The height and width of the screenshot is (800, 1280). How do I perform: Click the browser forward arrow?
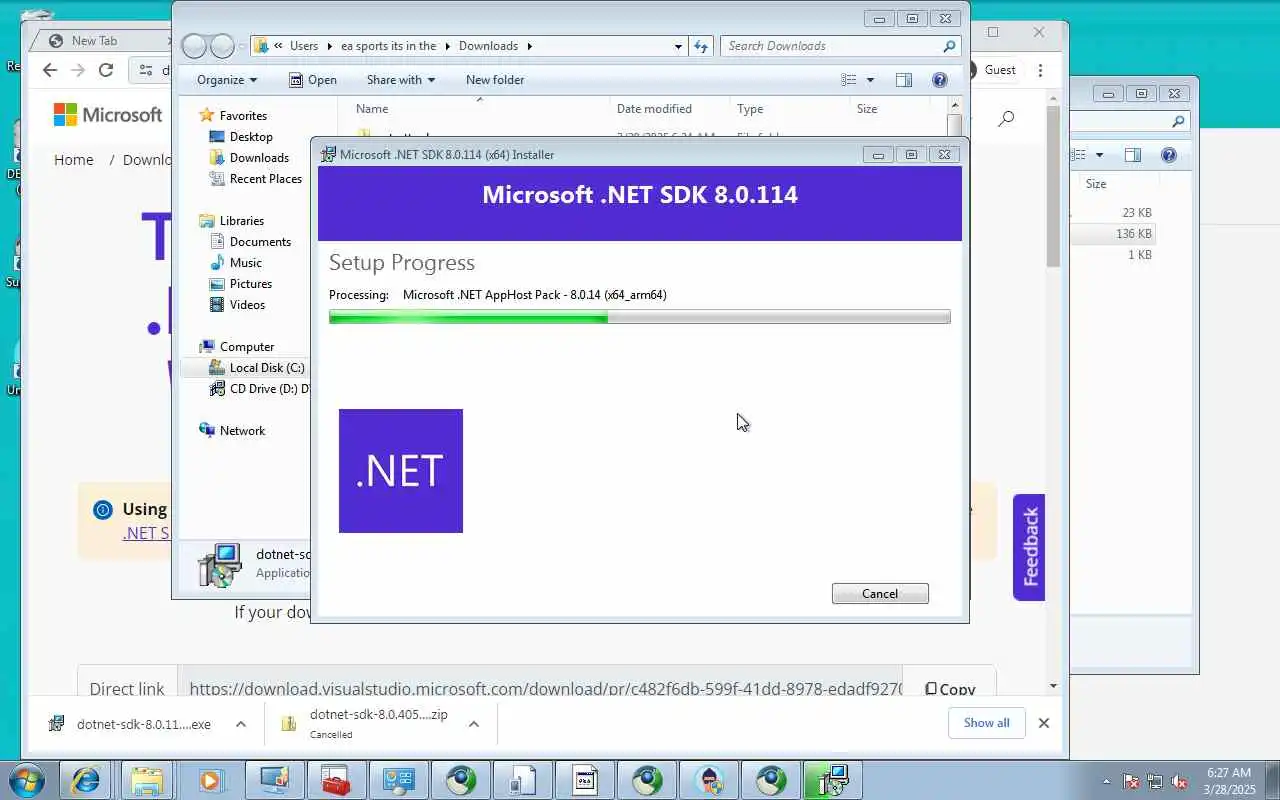pyautogui.click(x=78, y=70)
